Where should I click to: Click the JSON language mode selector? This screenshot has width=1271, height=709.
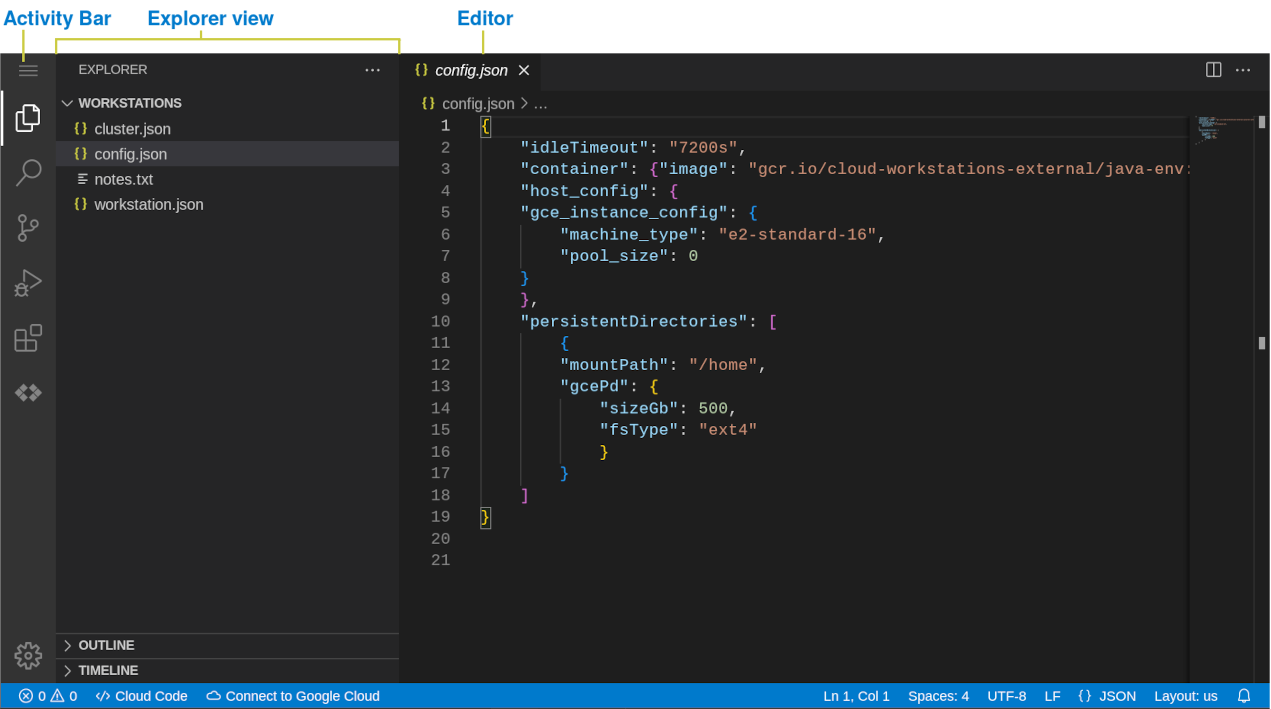(x=1107, y=696)
